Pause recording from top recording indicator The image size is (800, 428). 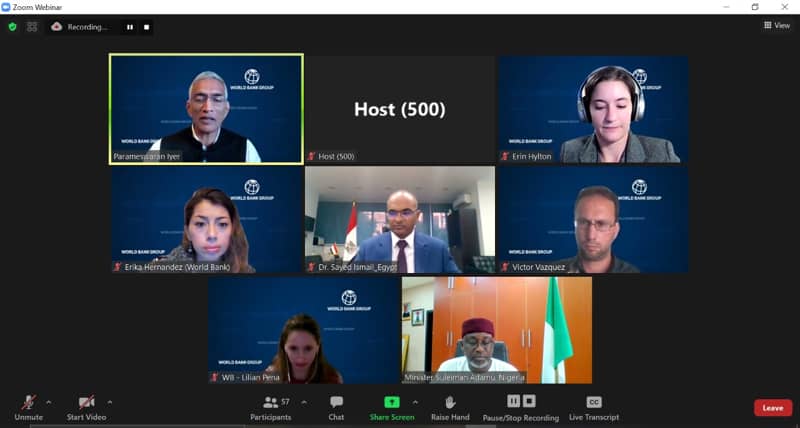coord(130,27)
